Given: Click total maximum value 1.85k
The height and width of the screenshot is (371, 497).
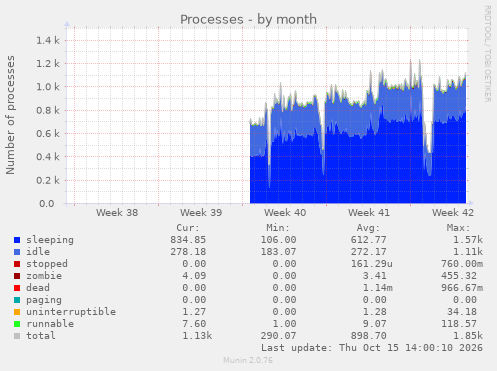Looking at the screenshot, I should coord(468,336).
